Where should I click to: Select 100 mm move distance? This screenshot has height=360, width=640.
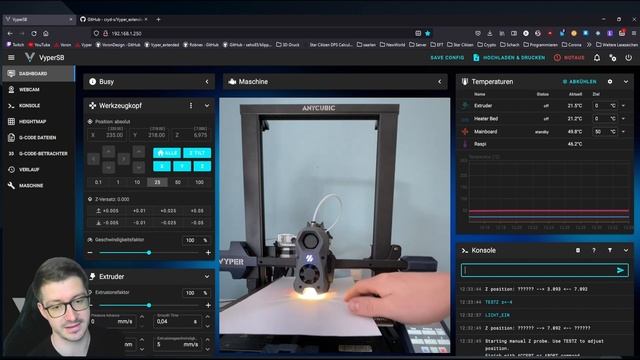[199, 182]
